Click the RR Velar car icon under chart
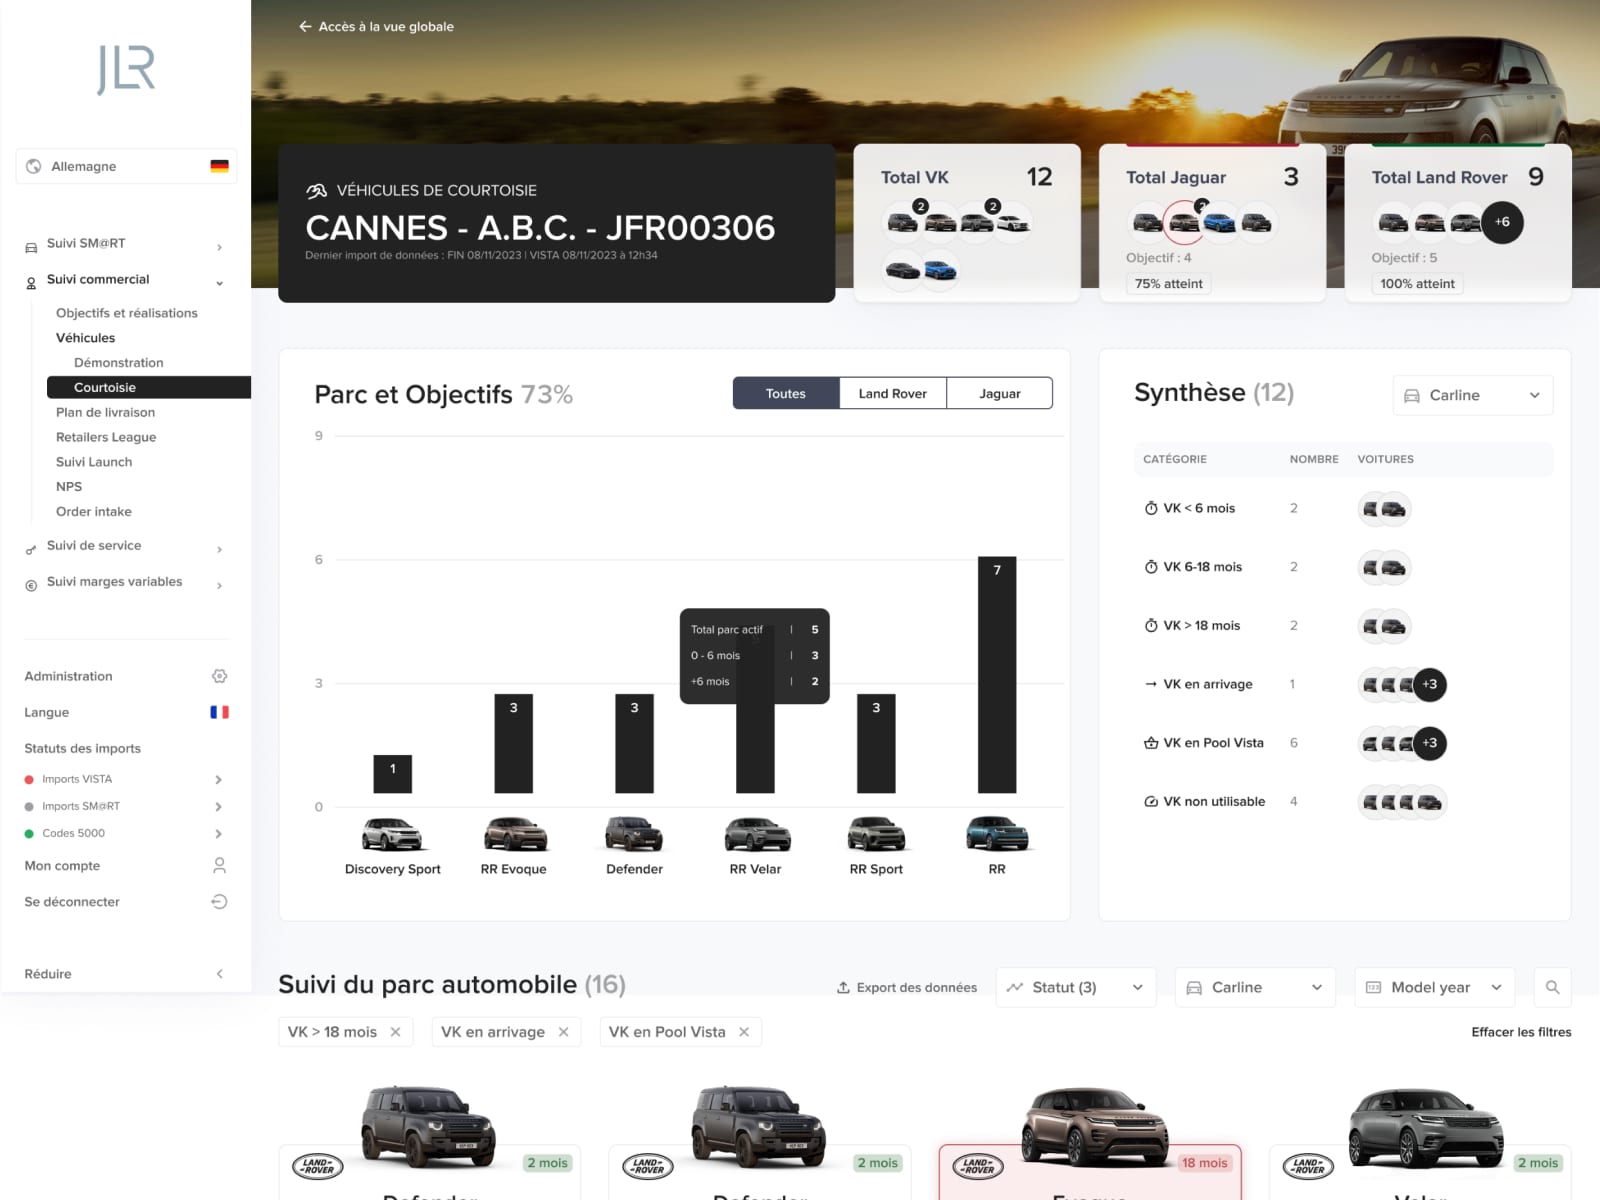 756,834
